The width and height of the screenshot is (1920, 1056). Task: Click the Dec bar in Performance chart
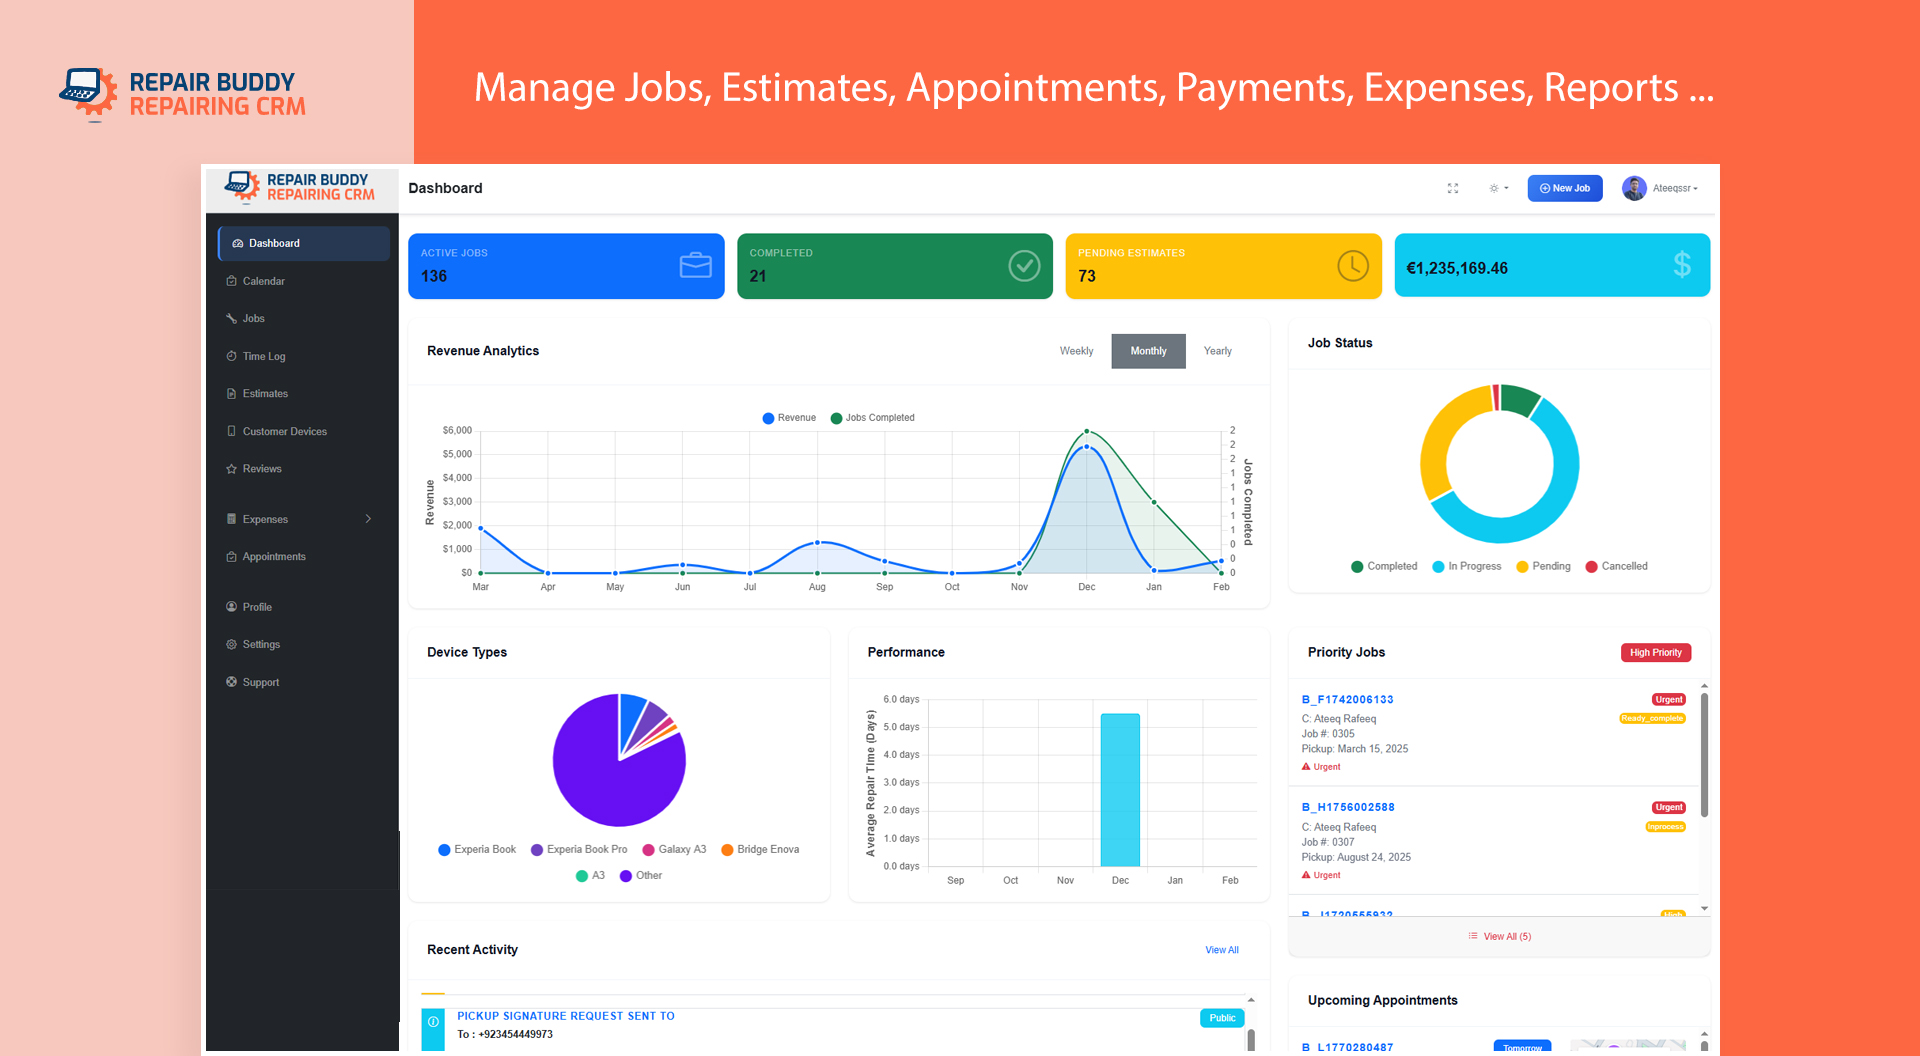pyautogui.click(x=1120, y=790)
